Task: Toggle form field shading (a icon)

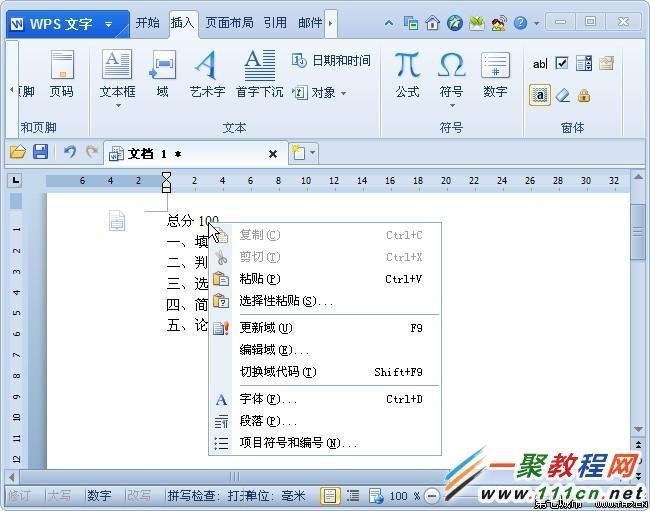Action: pyautogui.click(x=540, y=95)
